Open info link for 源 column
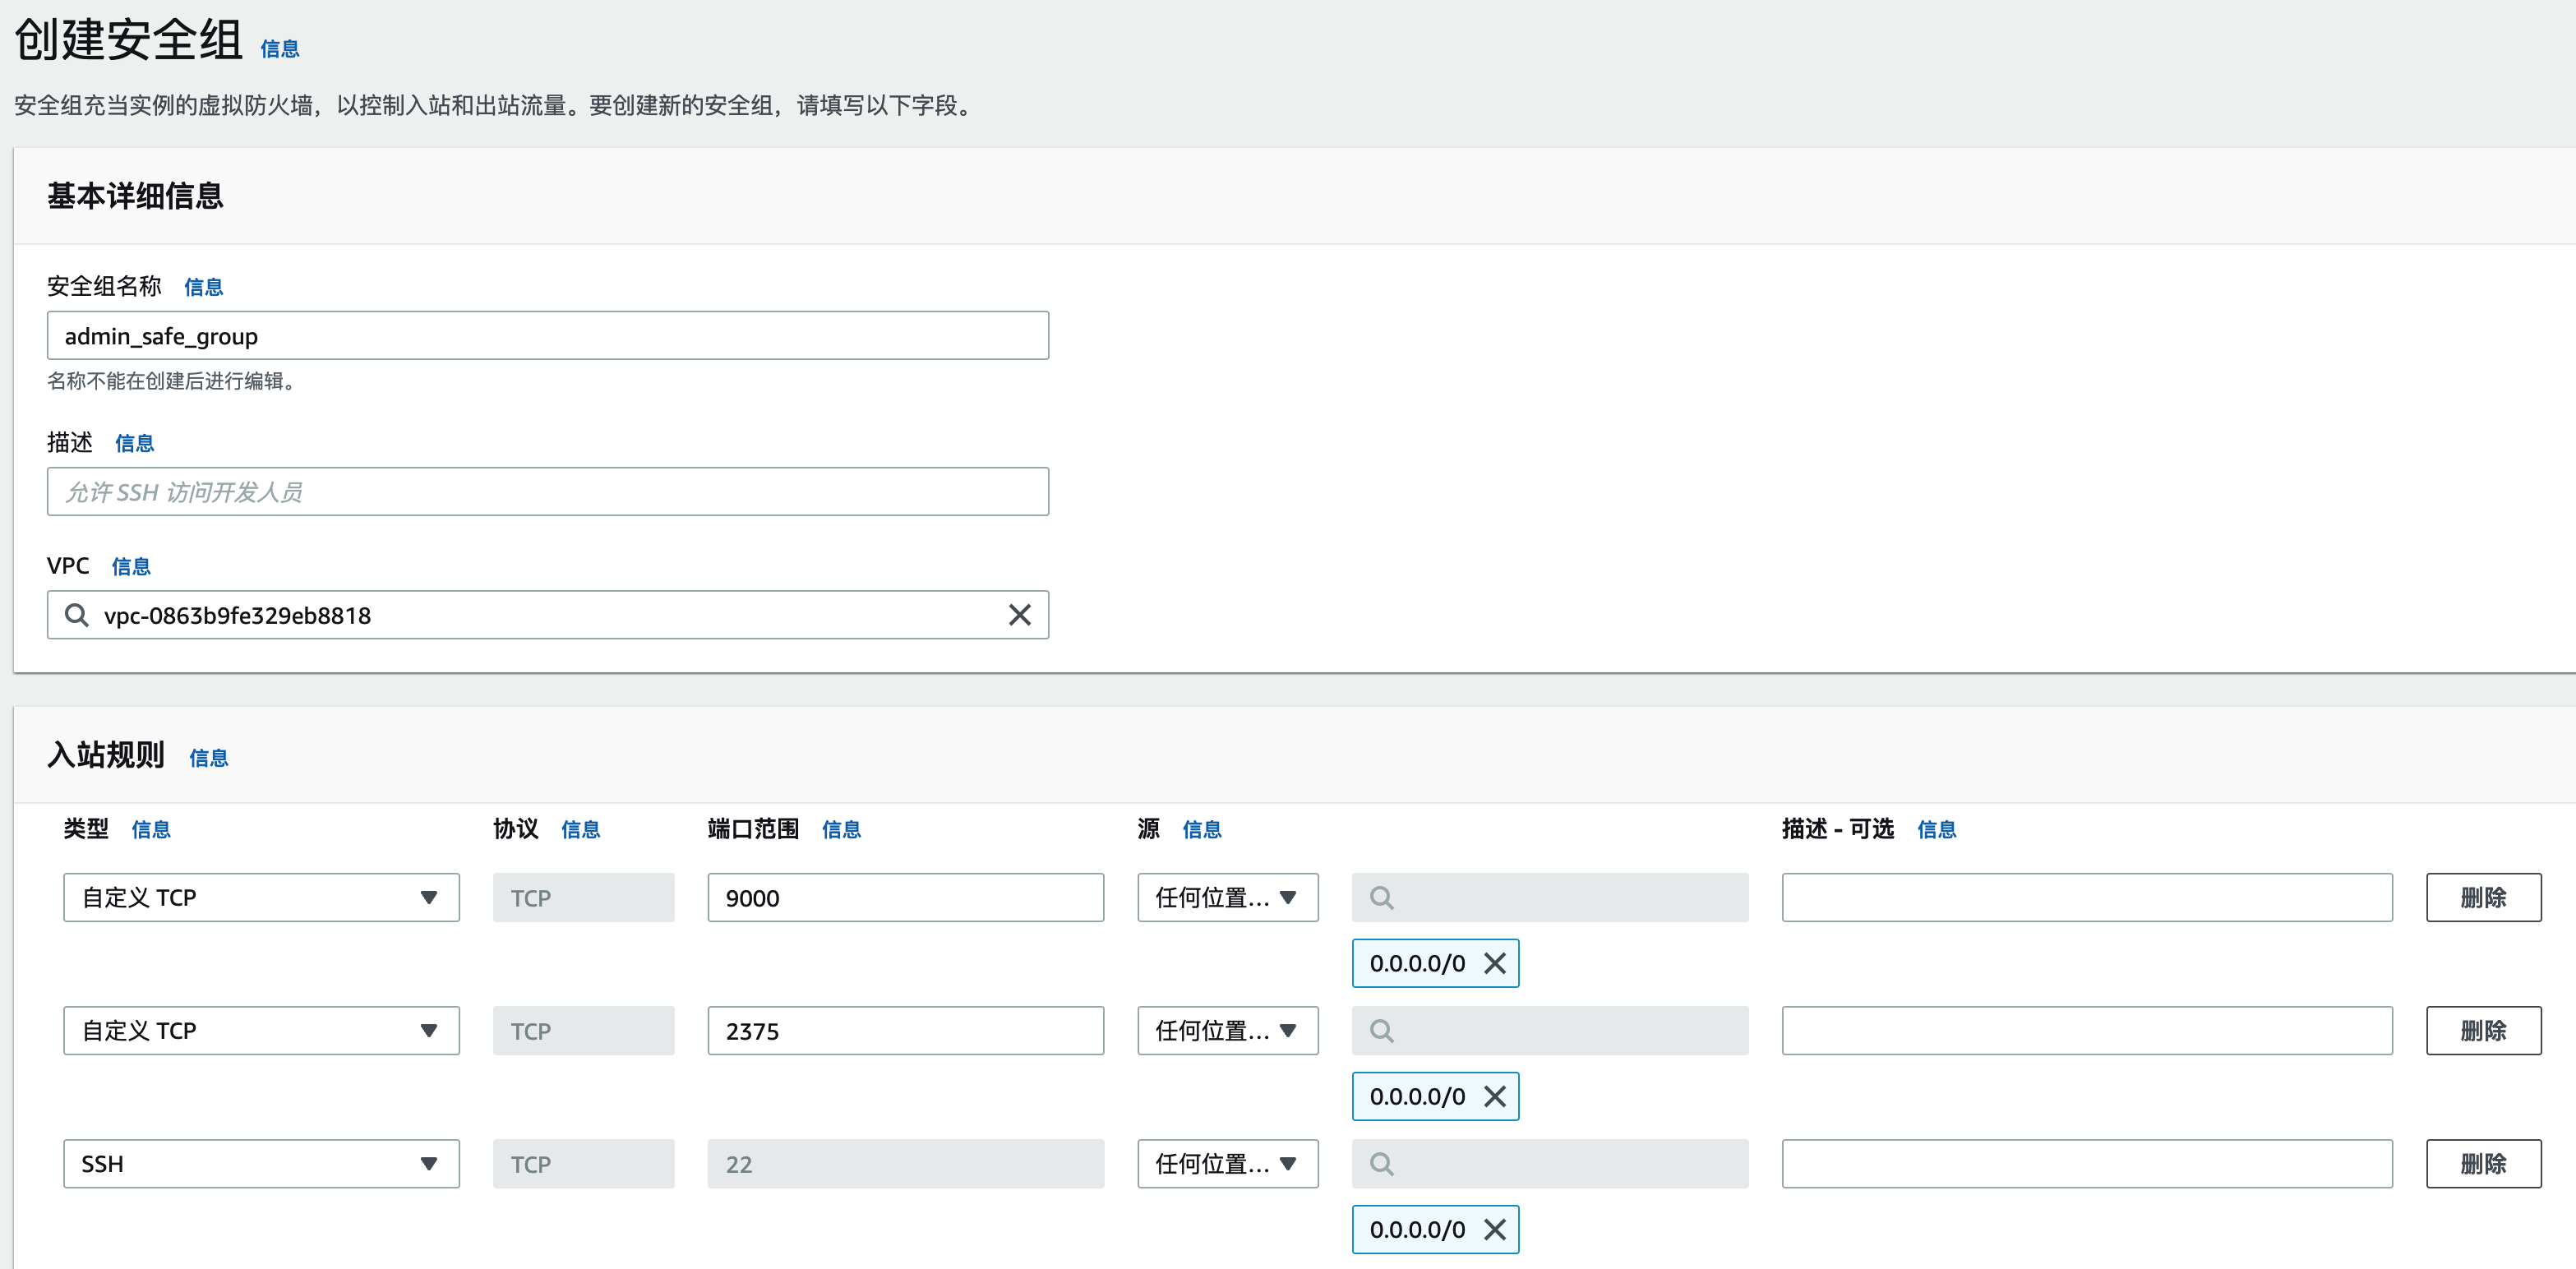This screenshot has width=2576, height=1269. [x=1202, y=829]
